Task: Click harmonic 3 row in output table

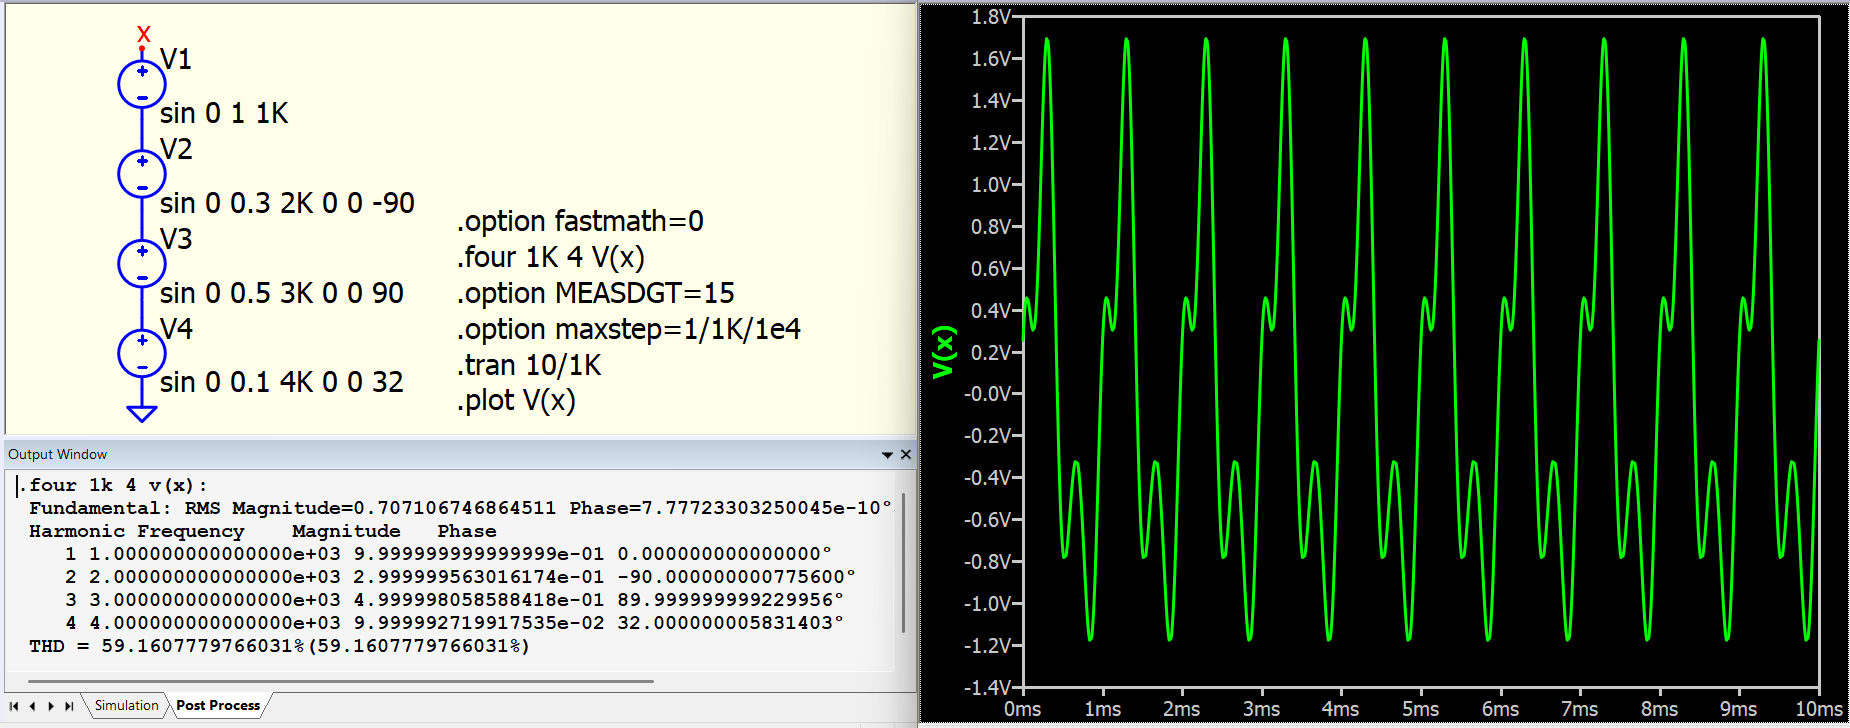Action: [455, 600]
